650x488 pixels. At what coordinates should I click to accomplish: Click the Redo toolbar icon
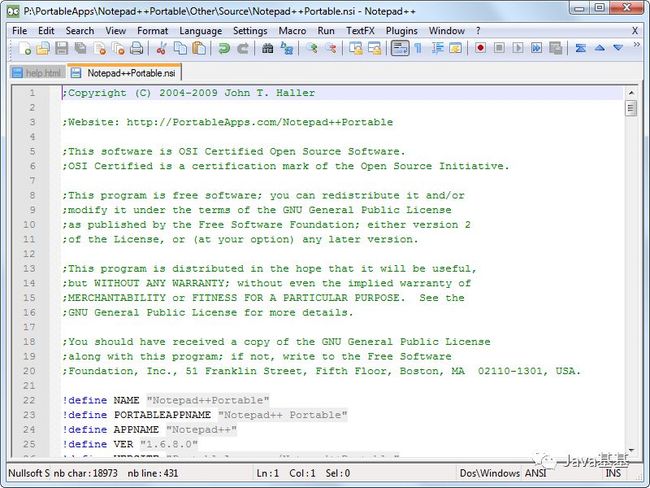(x=243, y=49)
